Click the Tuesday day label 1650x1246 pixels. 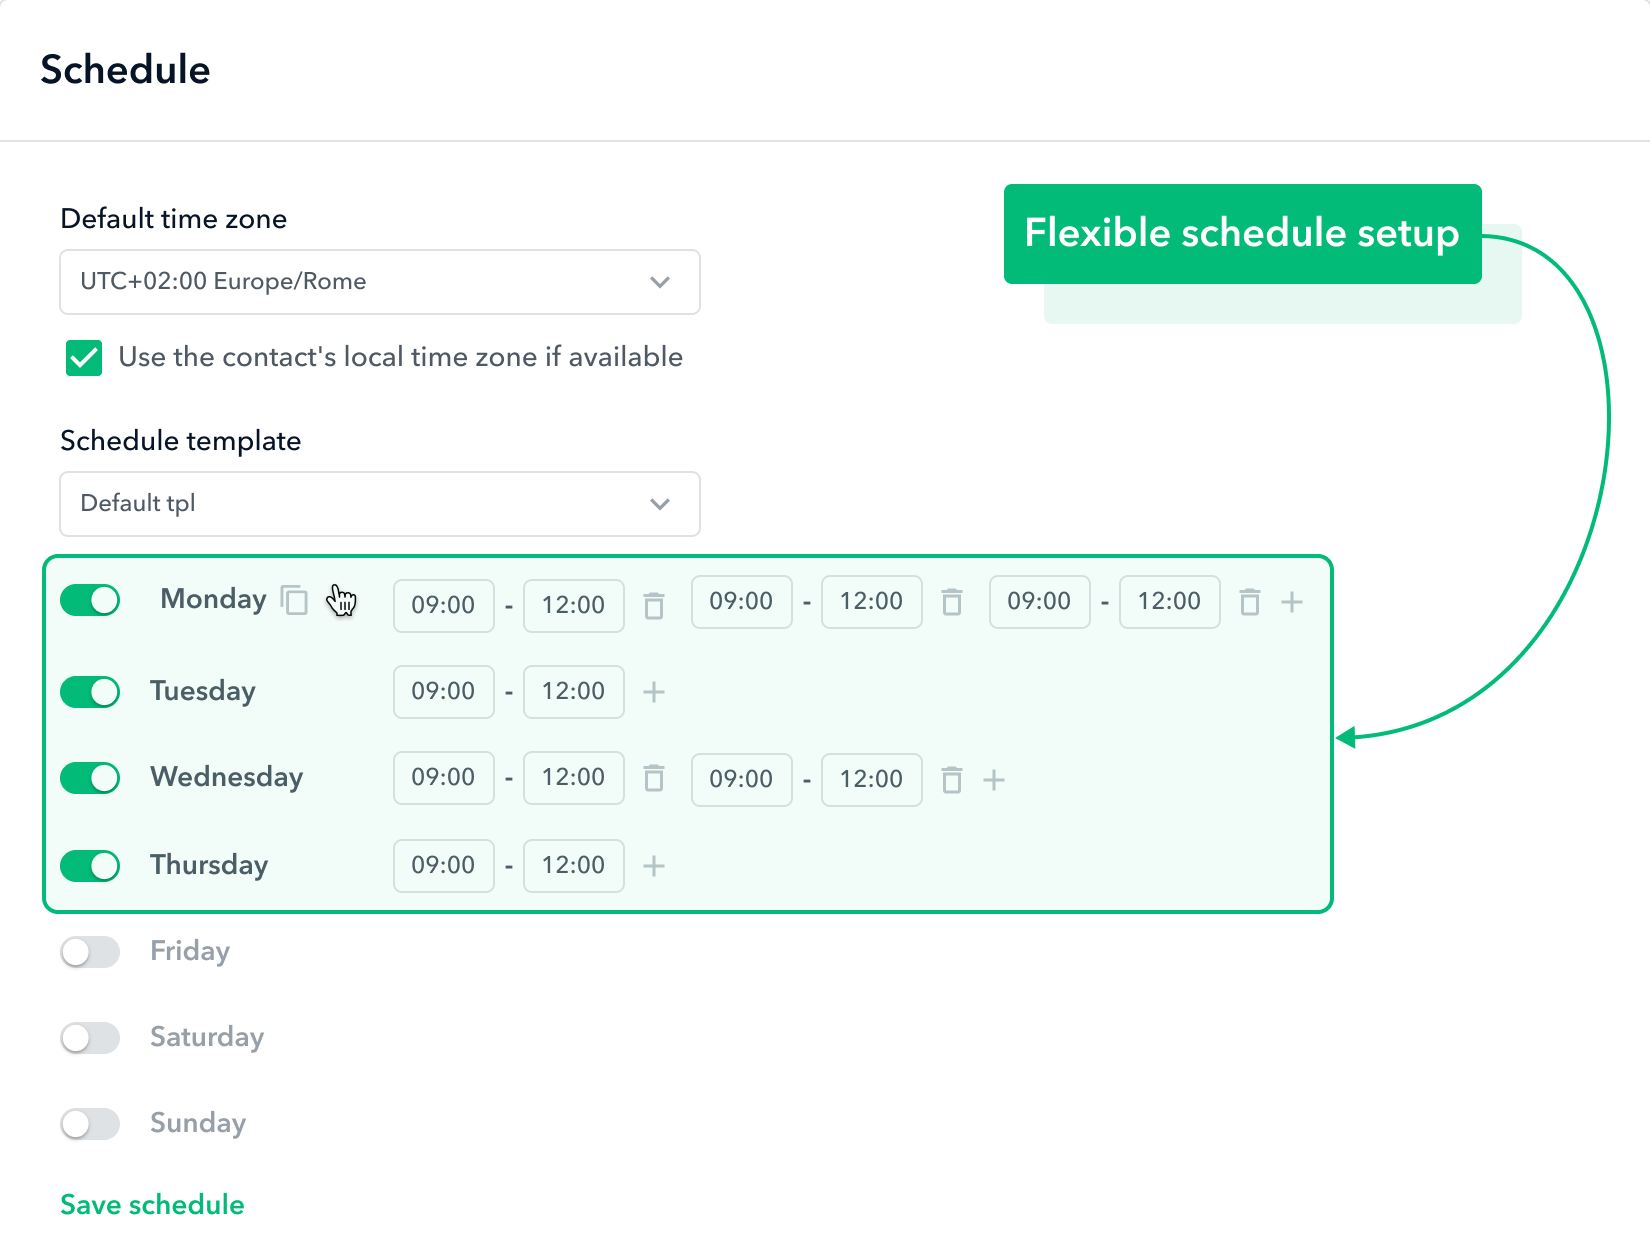203,692
